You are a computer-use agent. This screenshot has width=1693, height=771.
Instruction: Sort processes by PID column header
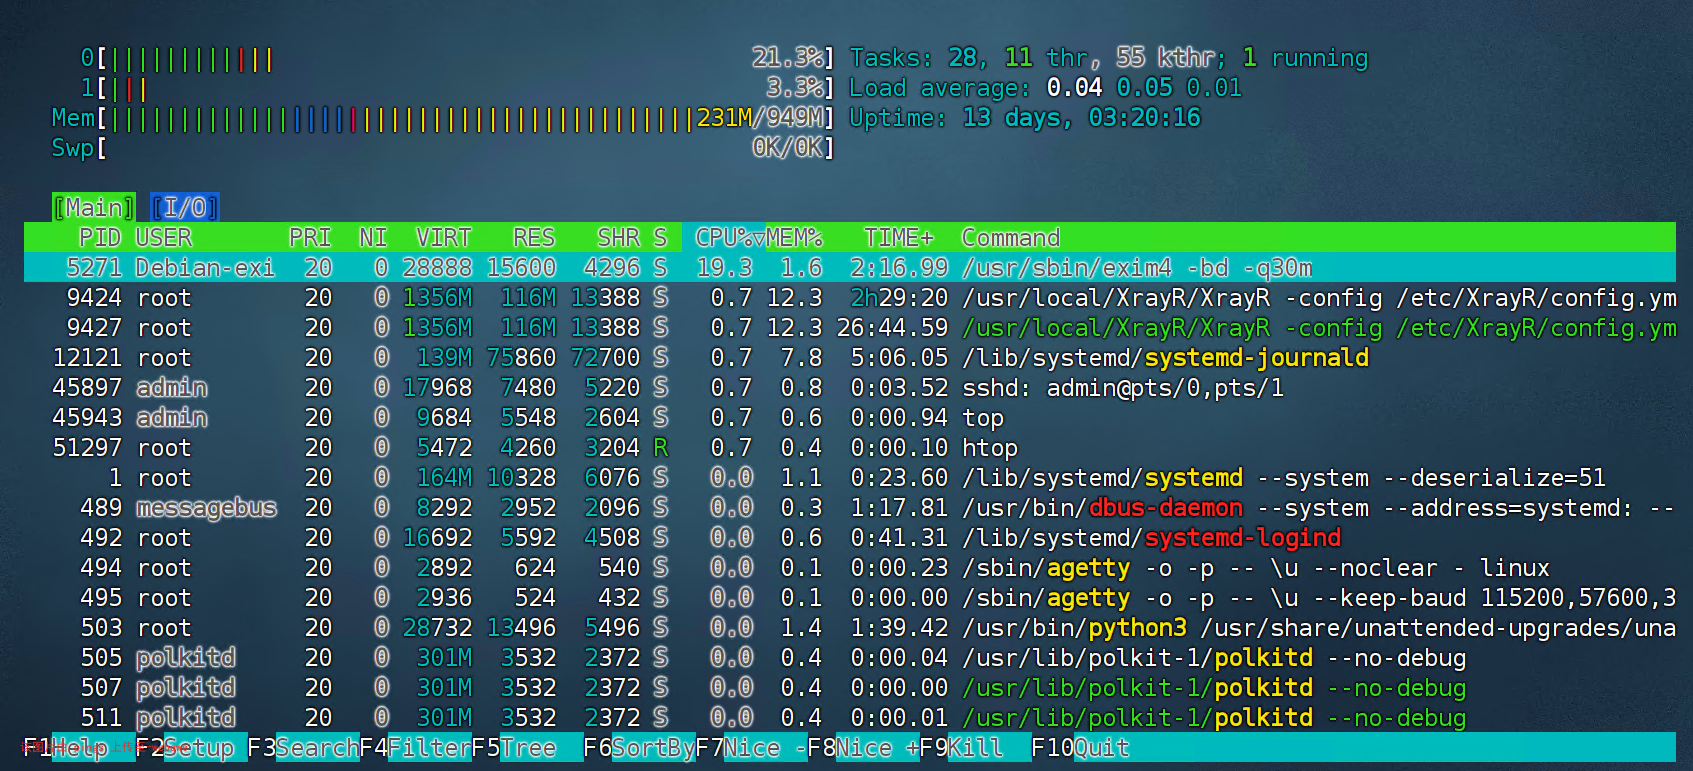tap(99, 238)
